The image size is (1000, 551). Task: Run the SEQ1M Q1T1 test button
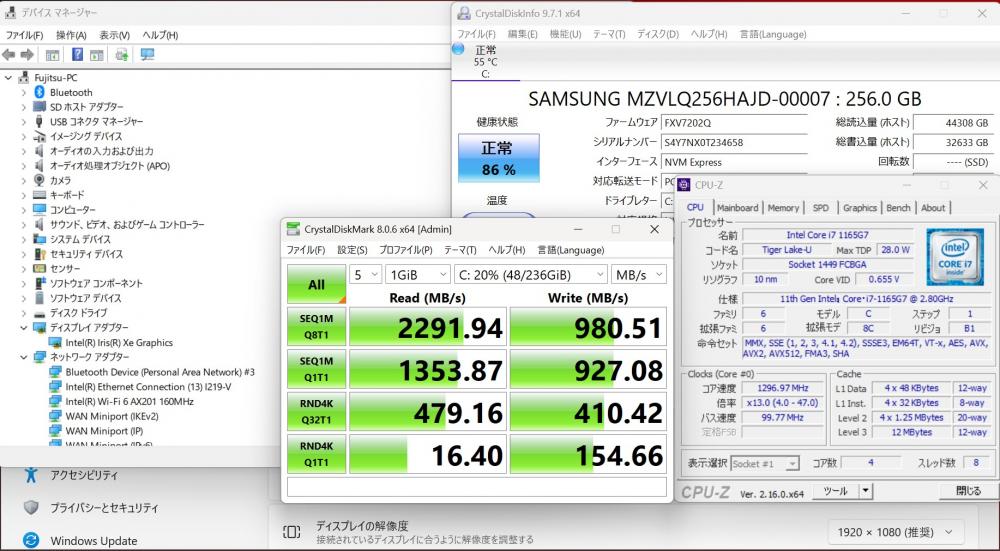click(316, 369)
